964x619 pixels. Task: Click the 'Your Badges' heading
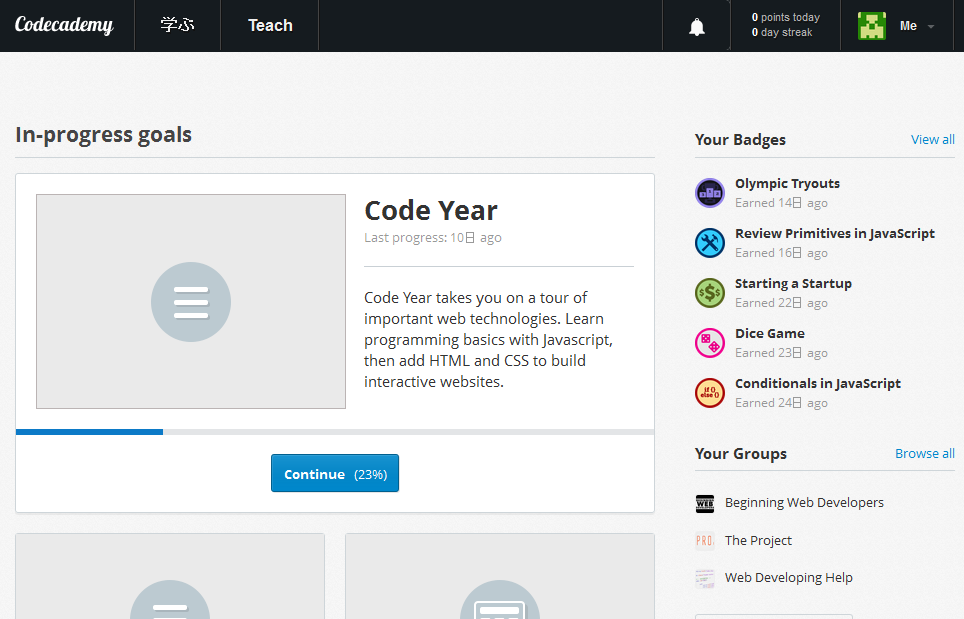740,140
